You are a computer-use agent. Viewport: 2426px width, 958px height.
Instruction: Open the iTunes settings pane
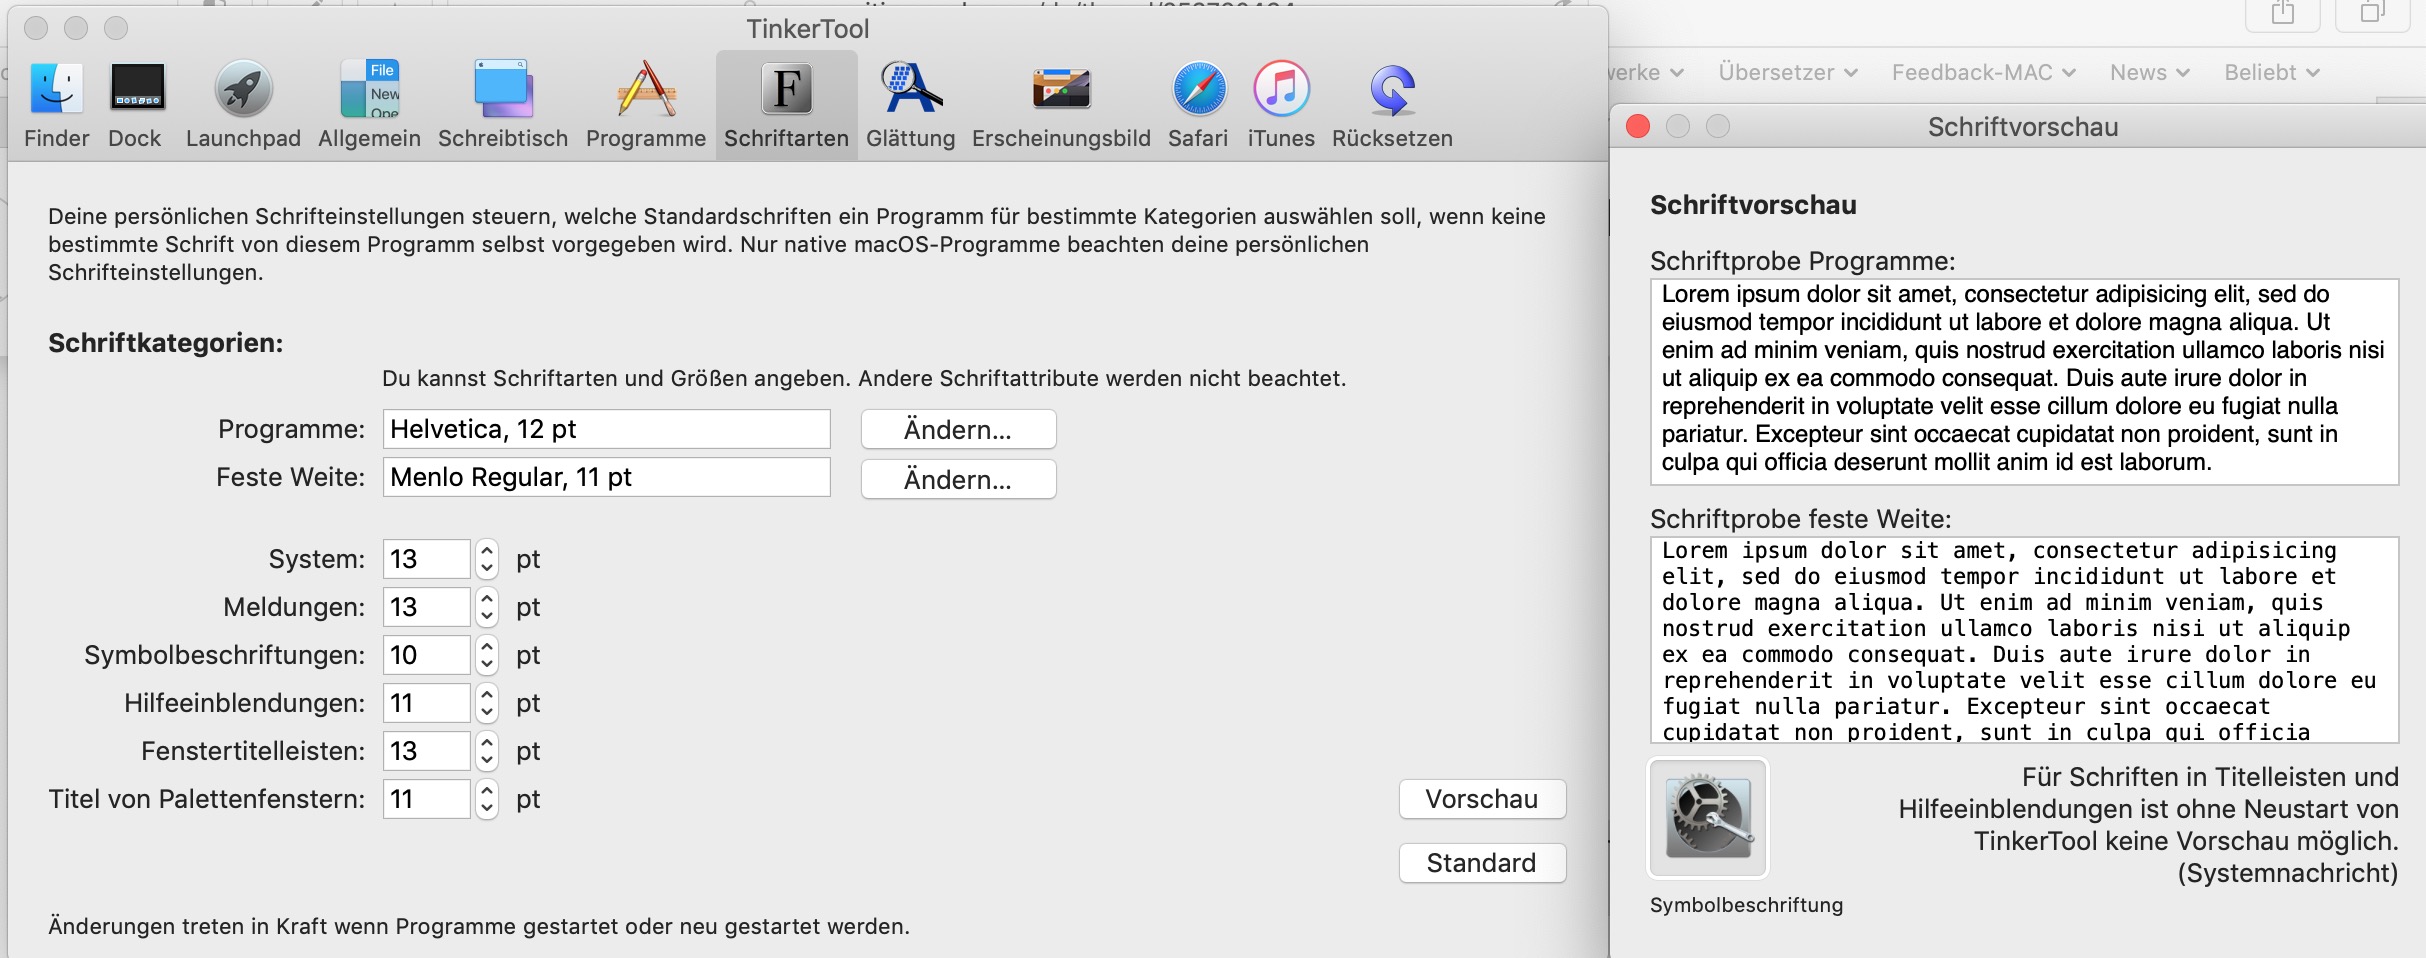point(1281,105)
